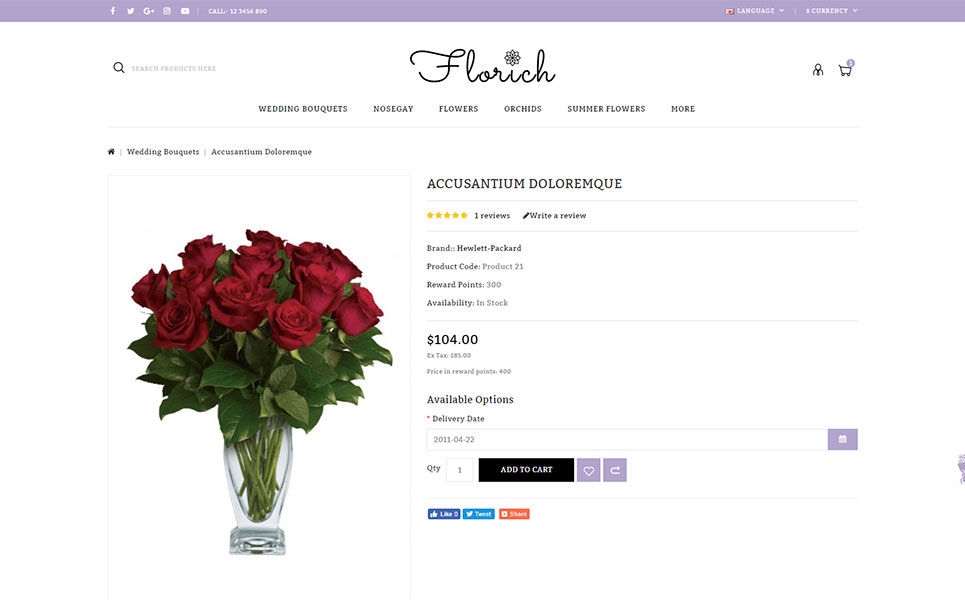Click the quantity input field
The height and width of the screenshot is (600, 965).
tap(460, 470)
